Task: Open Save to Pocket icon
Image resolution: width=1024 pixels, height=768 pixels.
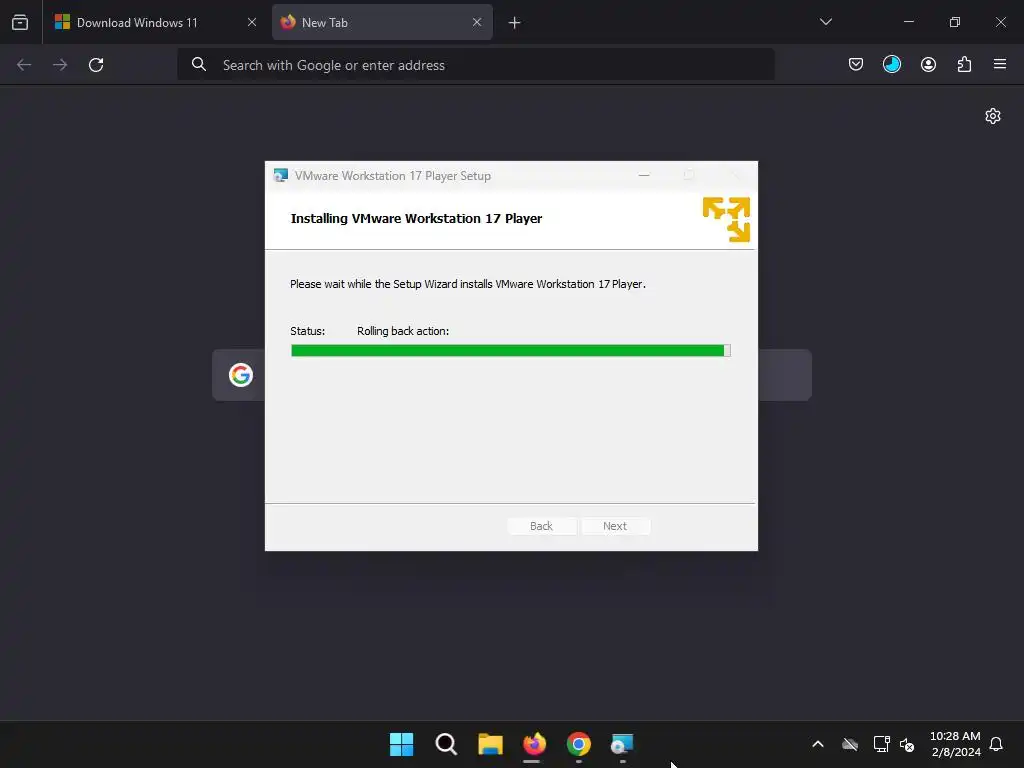Action: coord(856,64)
